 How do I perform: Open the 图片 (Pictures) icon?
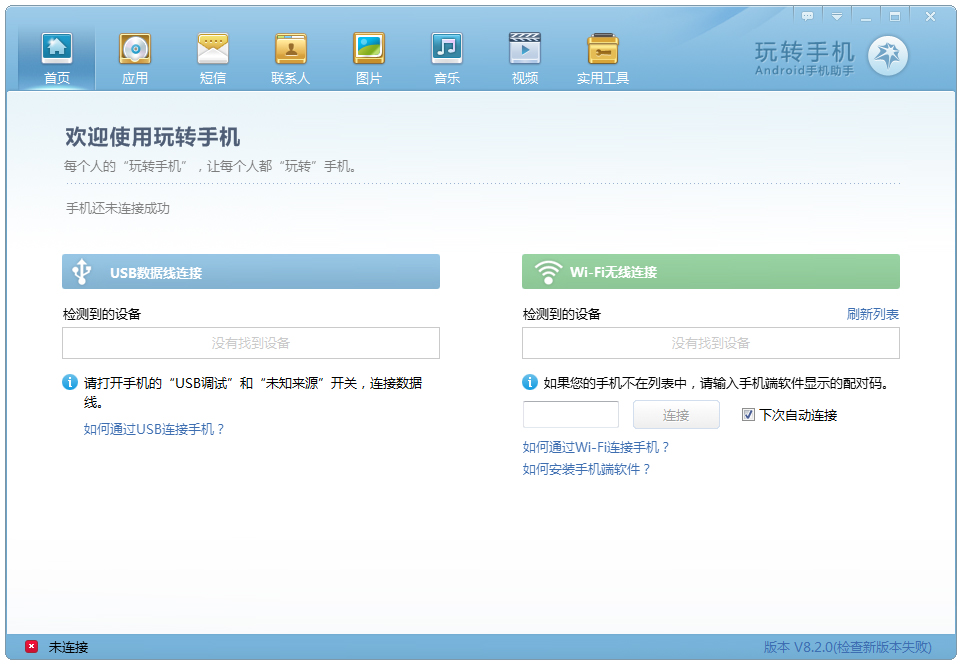369,50
